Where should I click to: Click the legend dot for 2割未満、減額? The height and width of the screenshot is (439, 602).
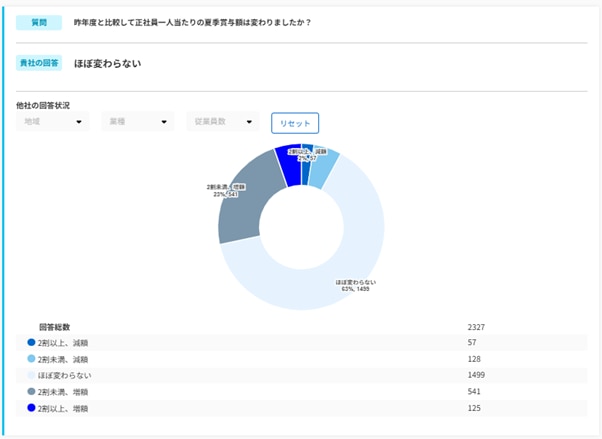click(31, 359)
